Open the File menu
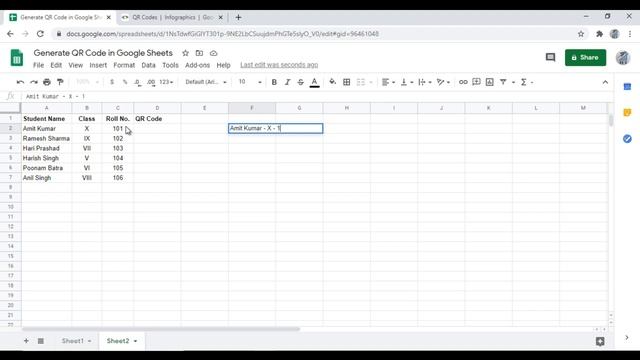 (38, 65)
